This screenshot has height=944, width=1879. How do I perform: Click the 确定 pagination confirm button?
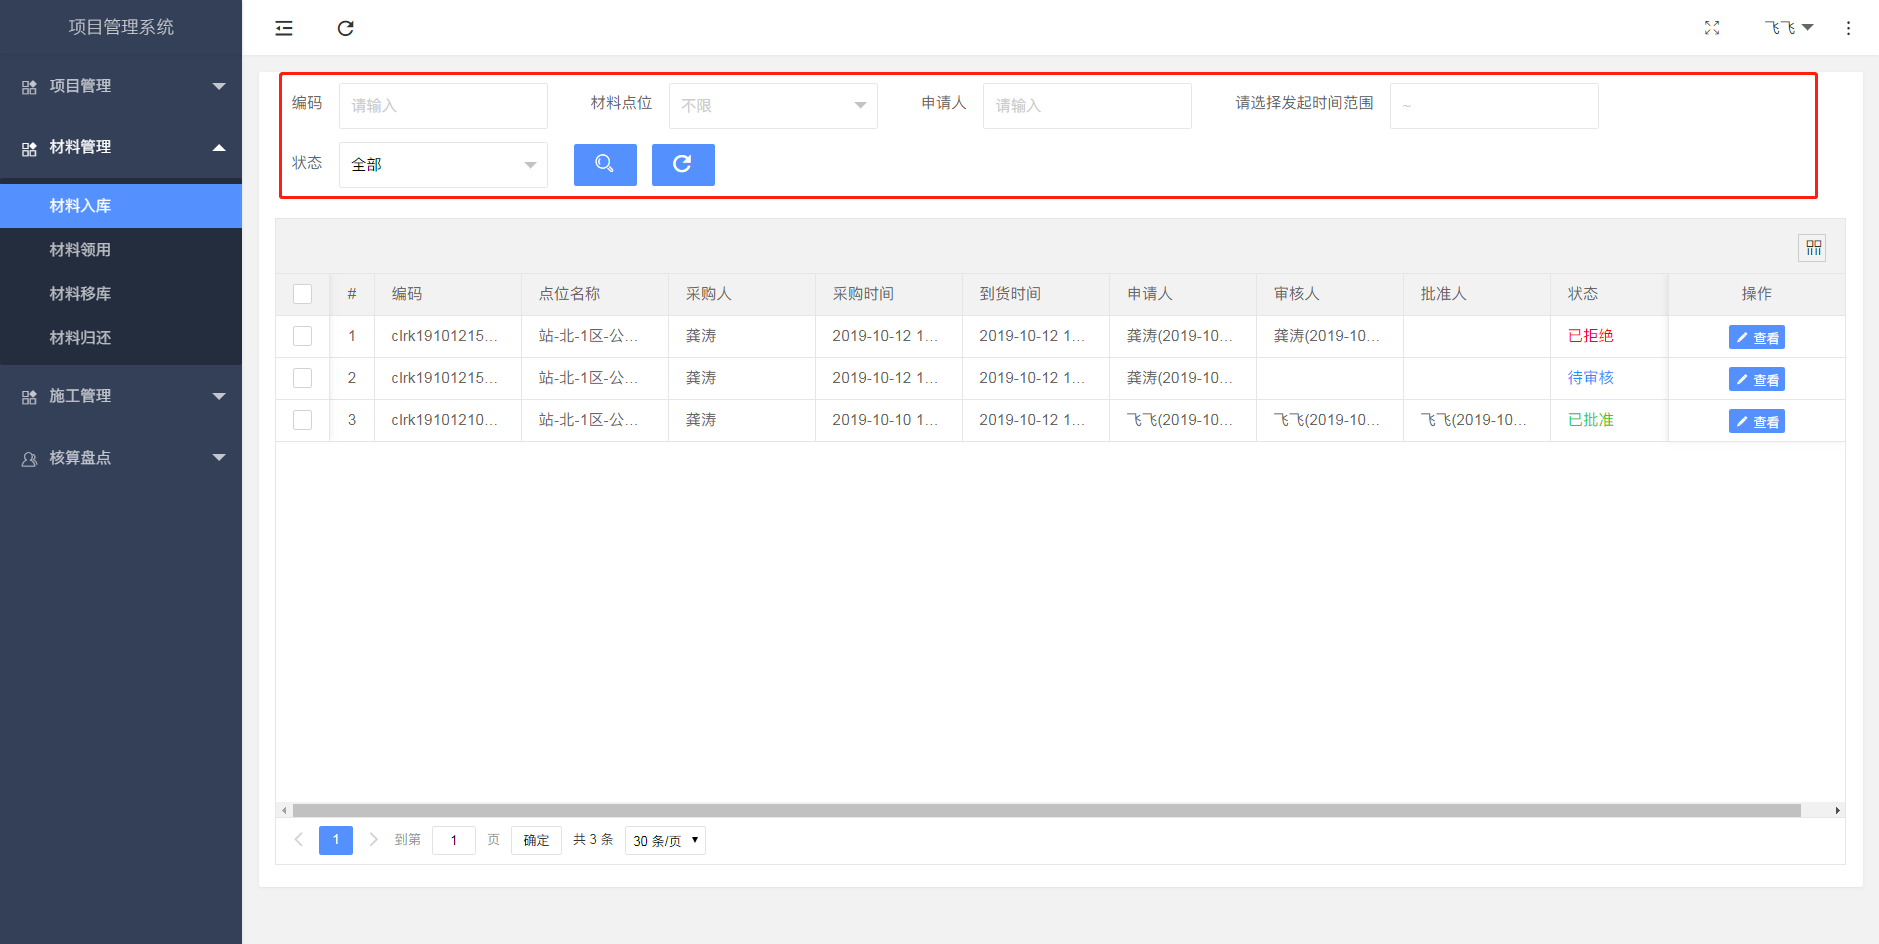[x=536, y=840]
